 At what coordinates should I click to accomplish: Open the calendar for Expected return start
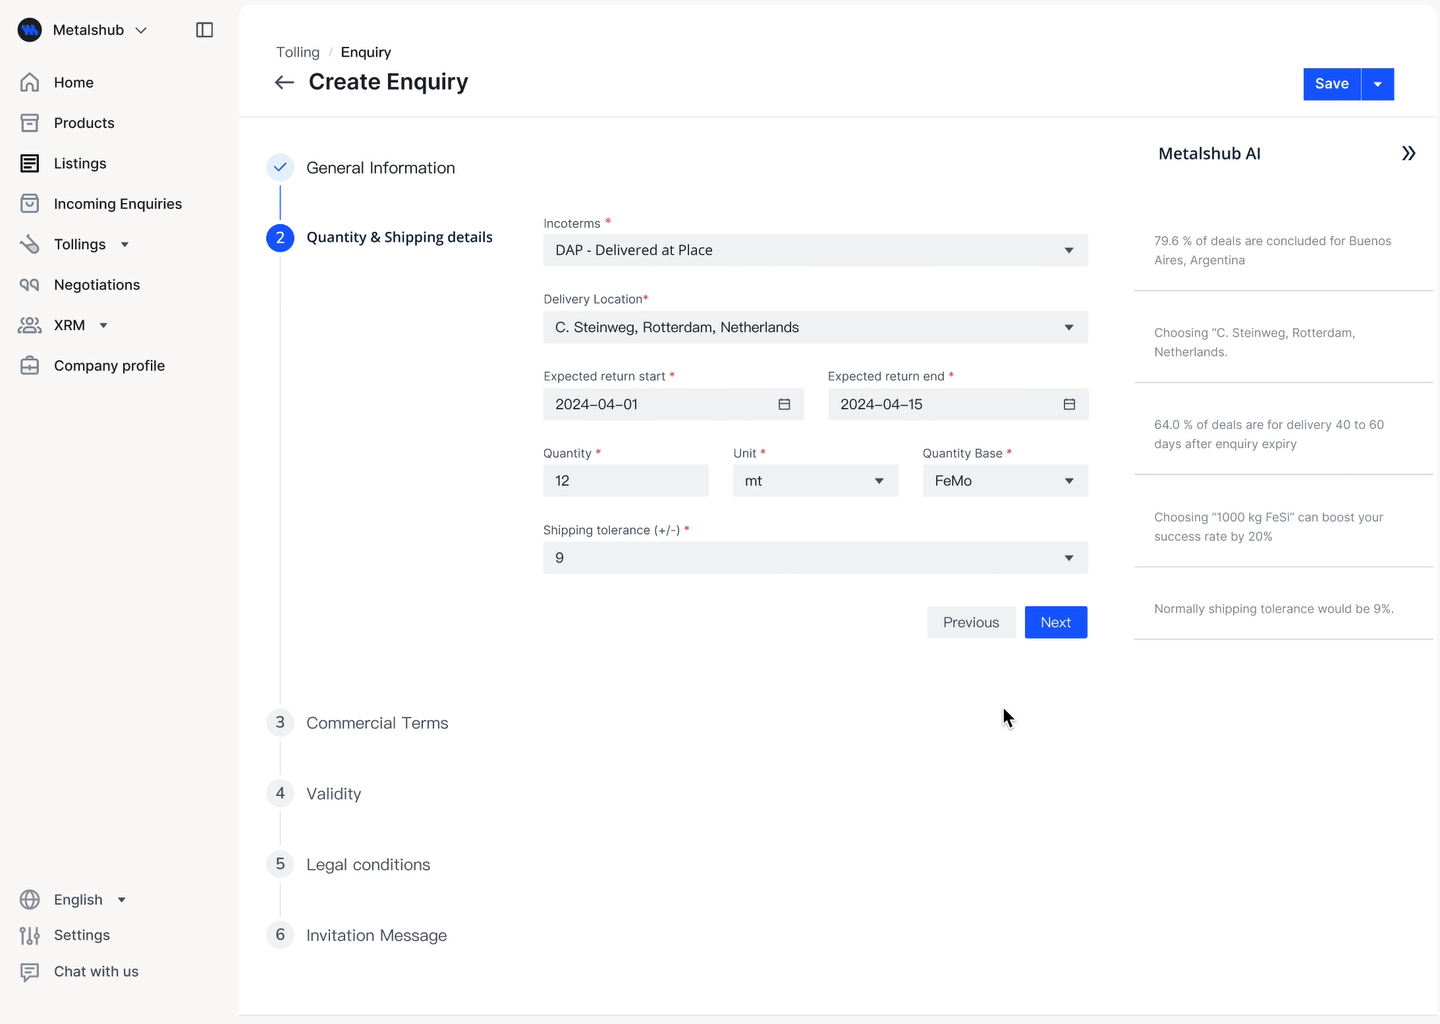click(784, 404)
